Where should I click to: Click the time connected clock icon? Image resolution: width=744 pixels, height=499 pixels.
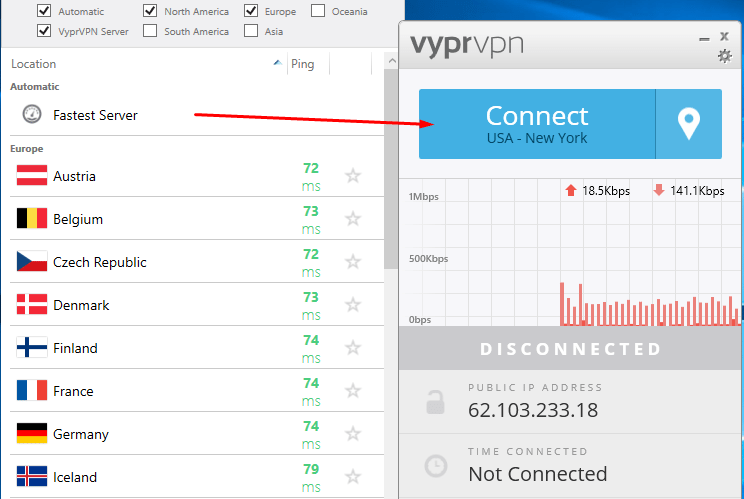click(x=435, y=466)
